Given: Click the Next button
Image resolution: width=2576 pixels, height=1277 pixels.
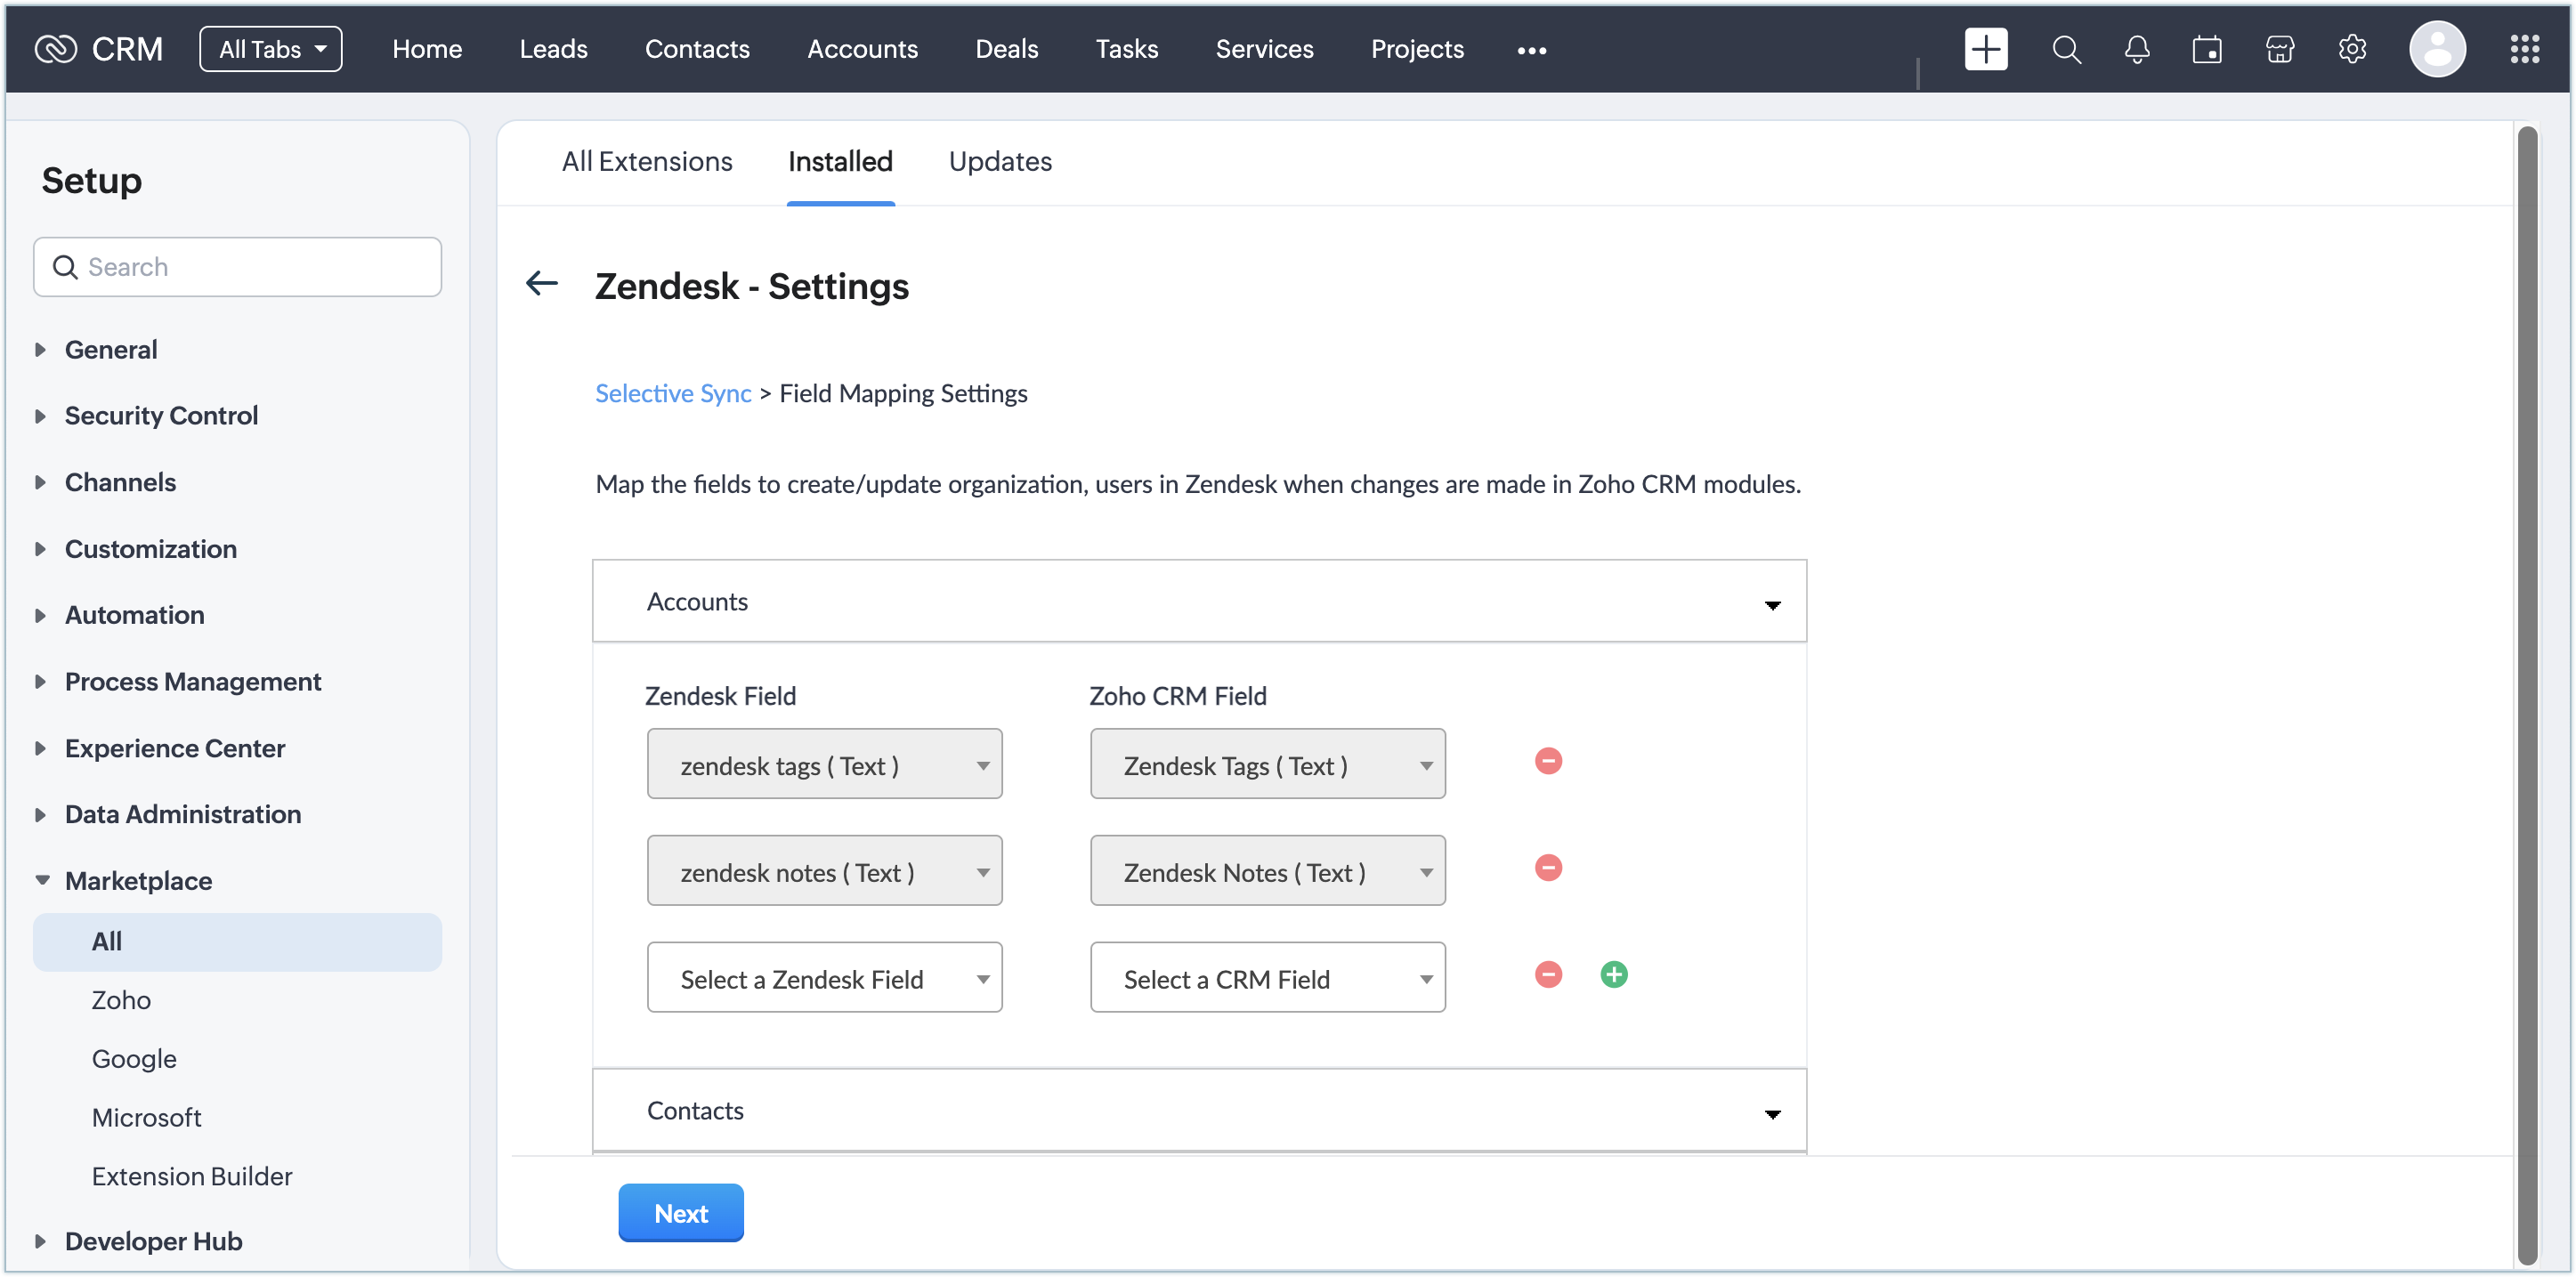Looking at the screenshot, I should point(680,1213).
